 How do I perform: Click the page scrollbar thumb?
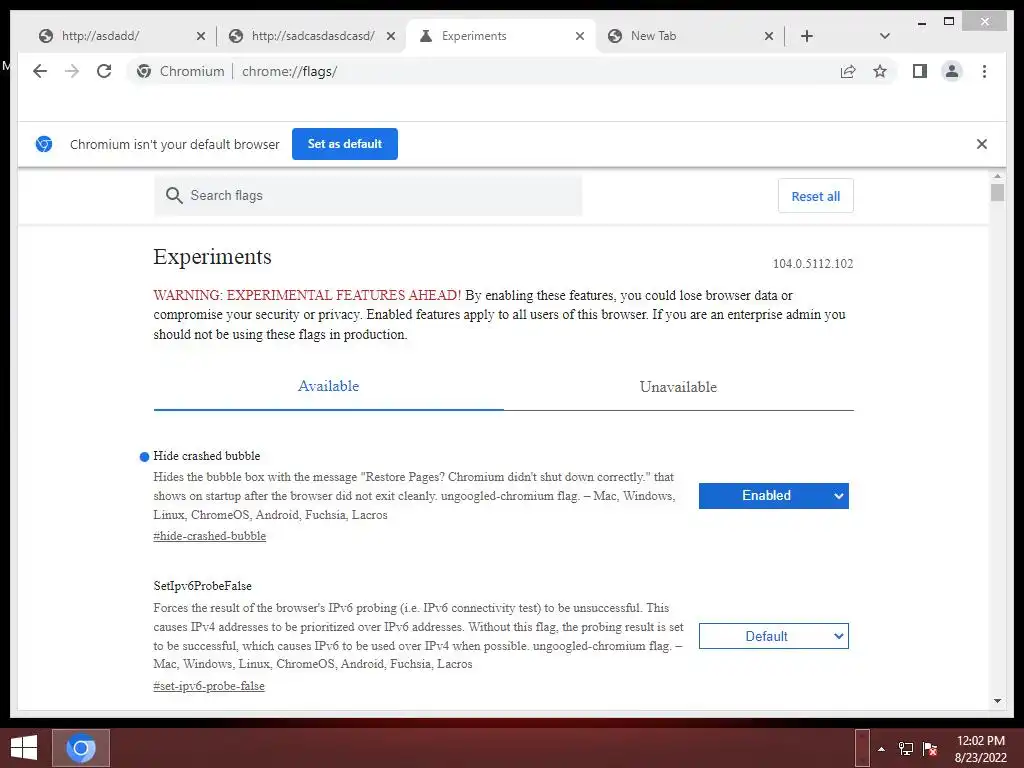(x=997, y=193)
